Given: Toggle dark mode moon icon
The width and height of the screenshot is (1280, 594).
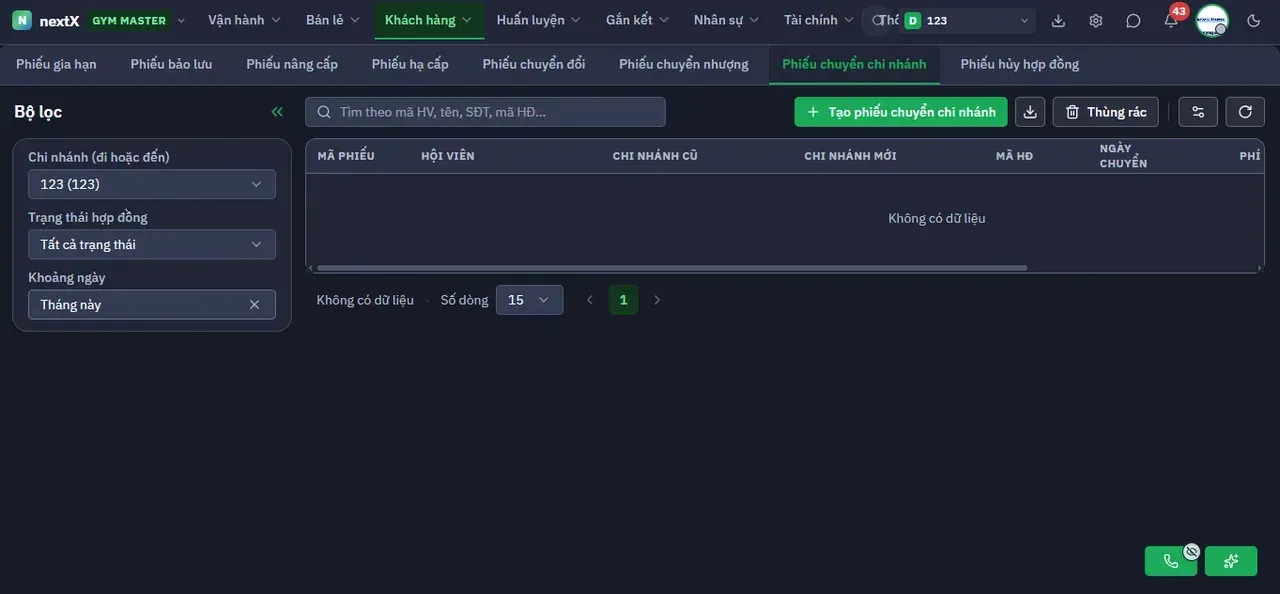Looking at the screenshot, I should point(1254,20).
